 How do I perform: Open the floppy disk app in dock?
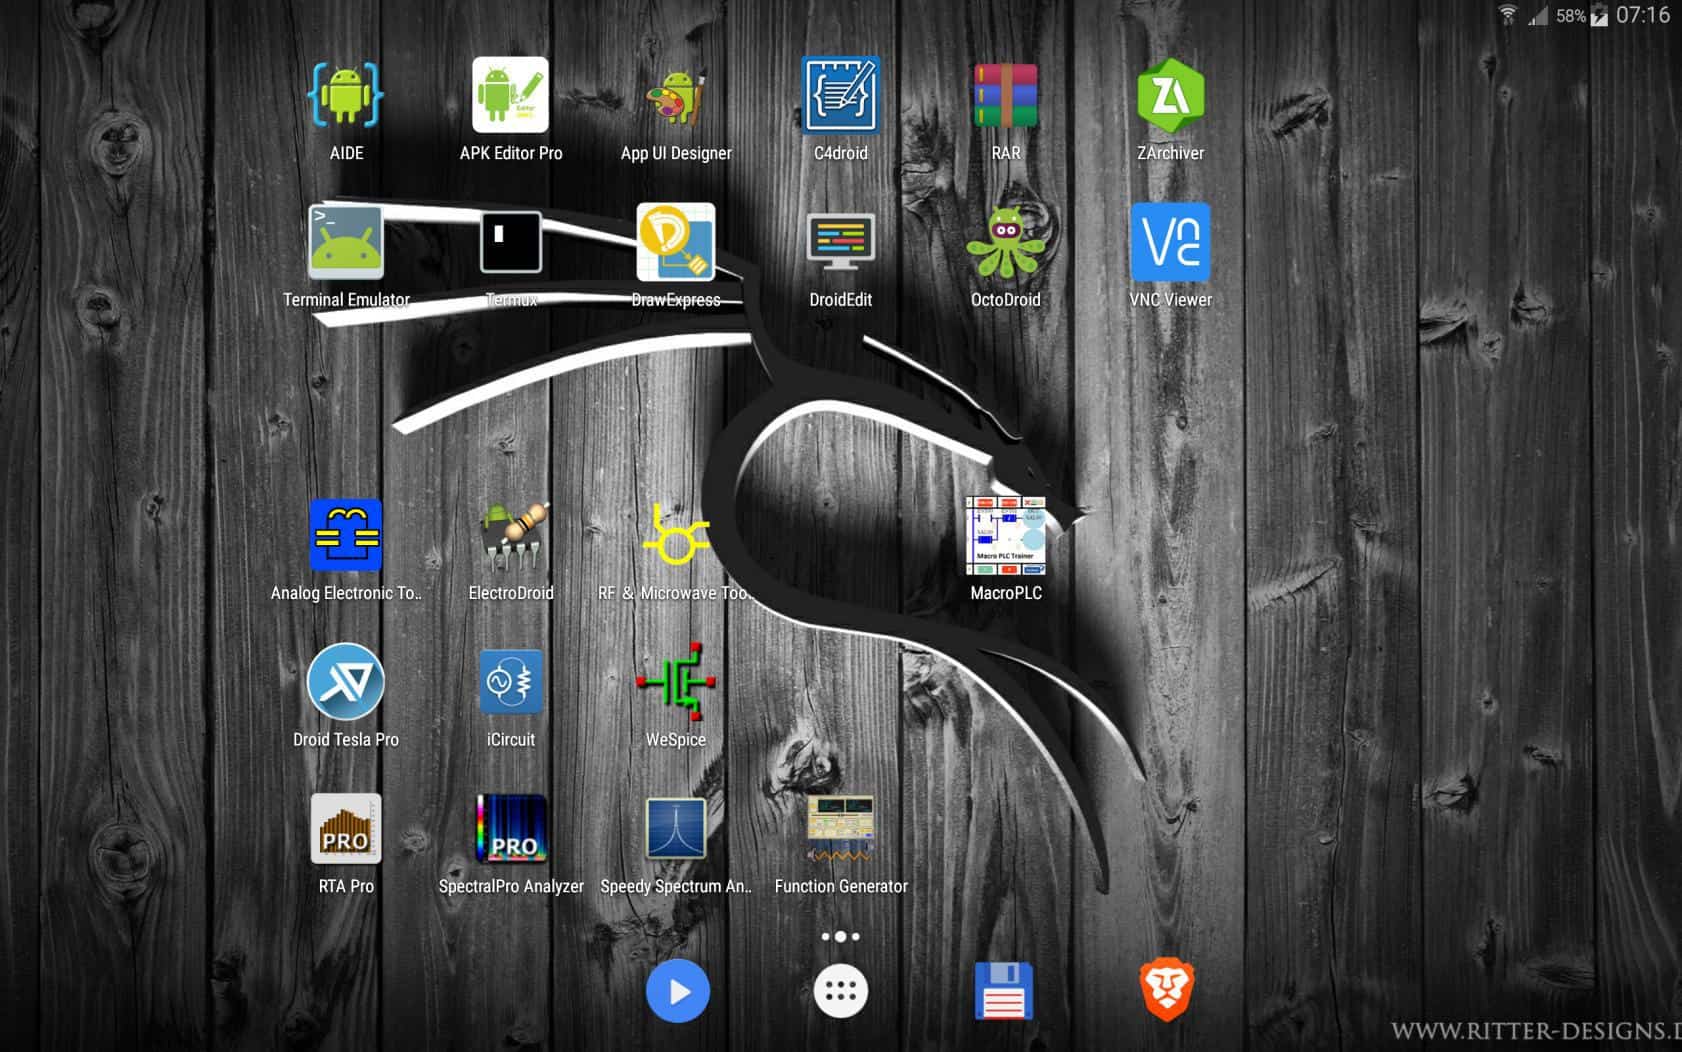1004,991
